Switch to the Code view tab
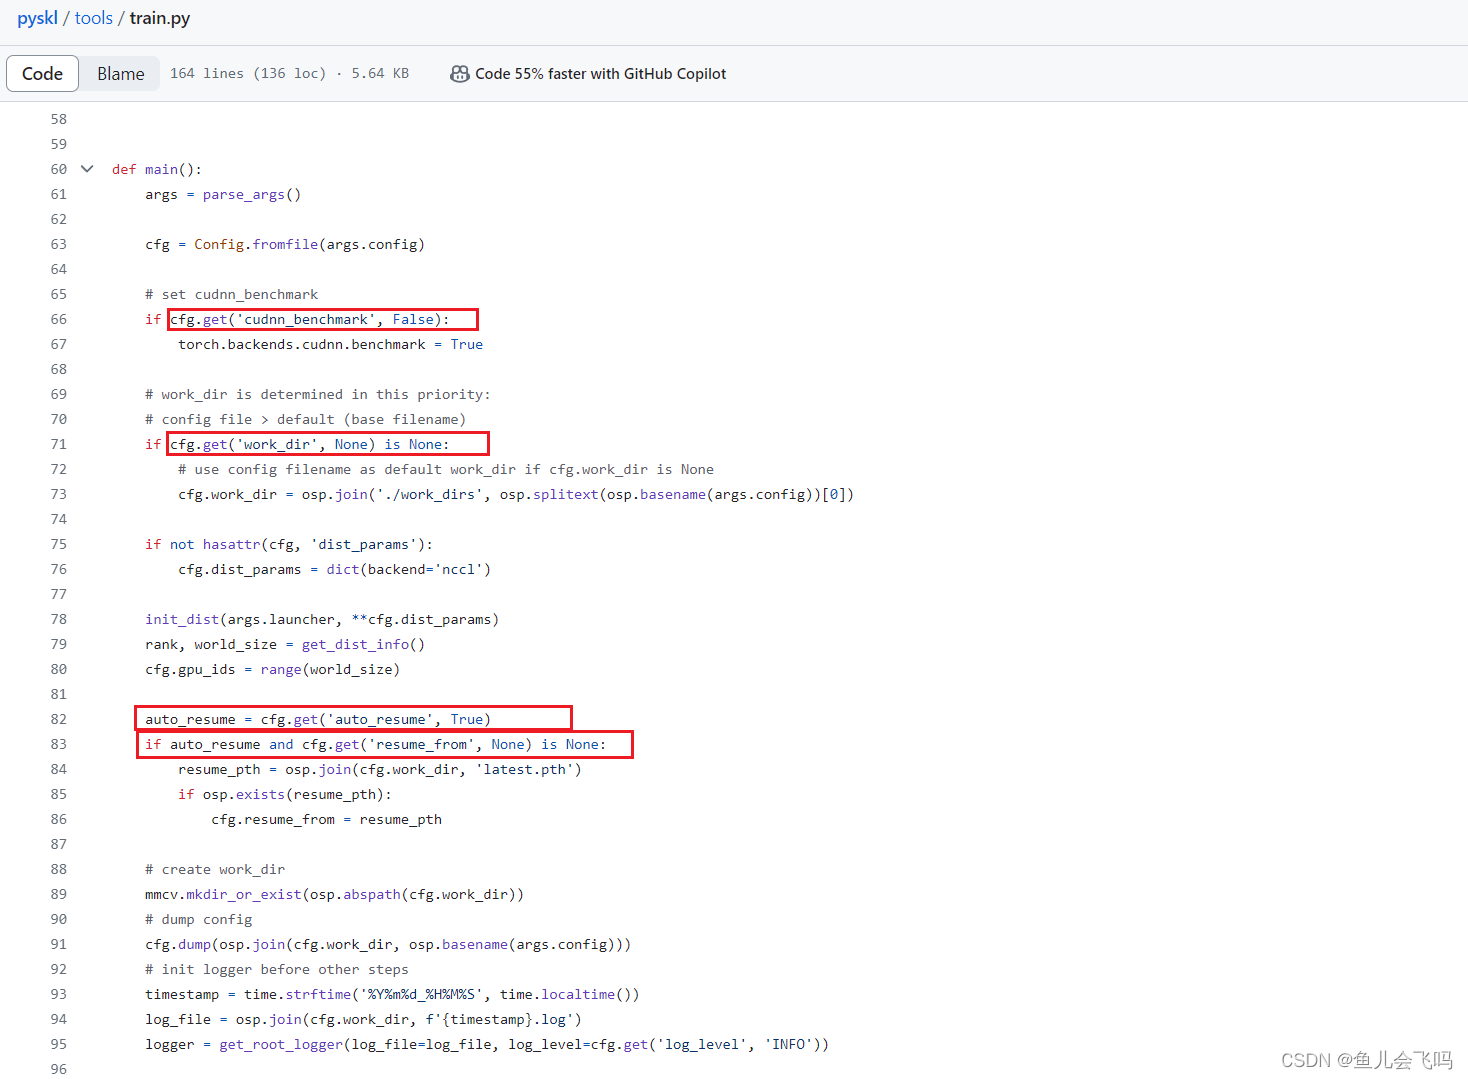The width and height of the screenshot is (1468, 1079). tap(42, 73)
